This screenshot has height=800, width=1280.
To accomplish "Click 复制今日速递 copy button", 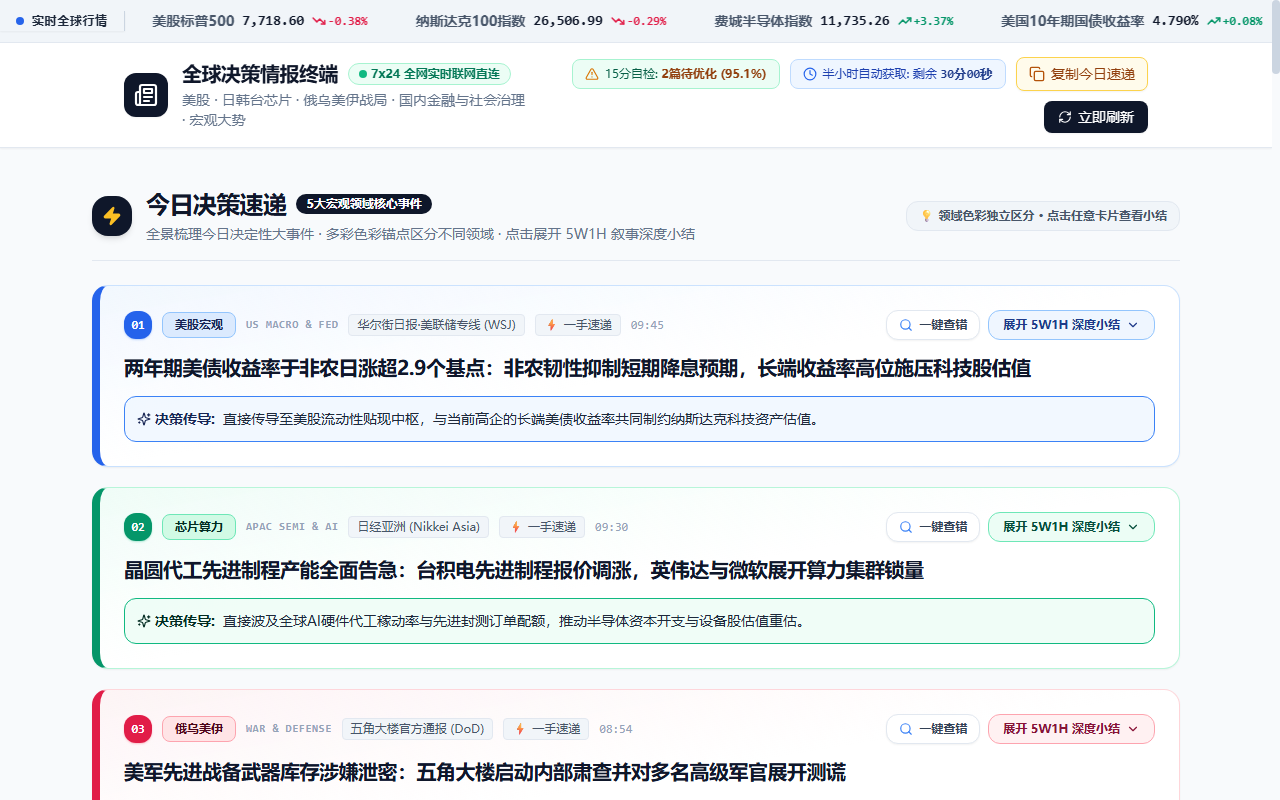I will point(1082,74).
